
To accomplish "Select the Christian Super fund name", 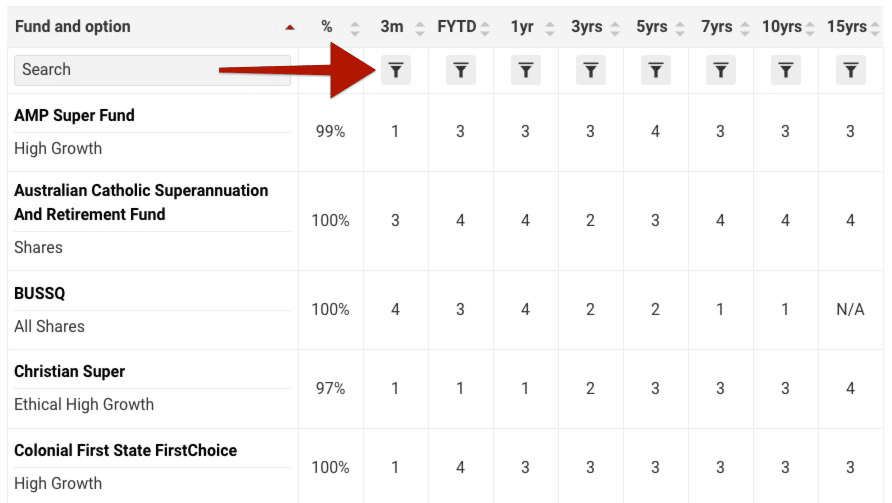I will coord(69,371).
